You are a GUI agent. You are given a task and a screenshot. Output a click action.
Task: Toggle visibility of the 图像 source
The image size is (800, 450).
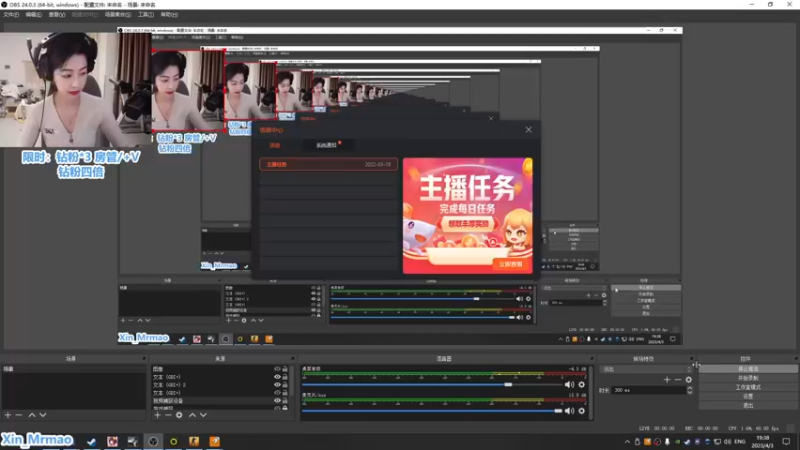[x=278, y=369]
